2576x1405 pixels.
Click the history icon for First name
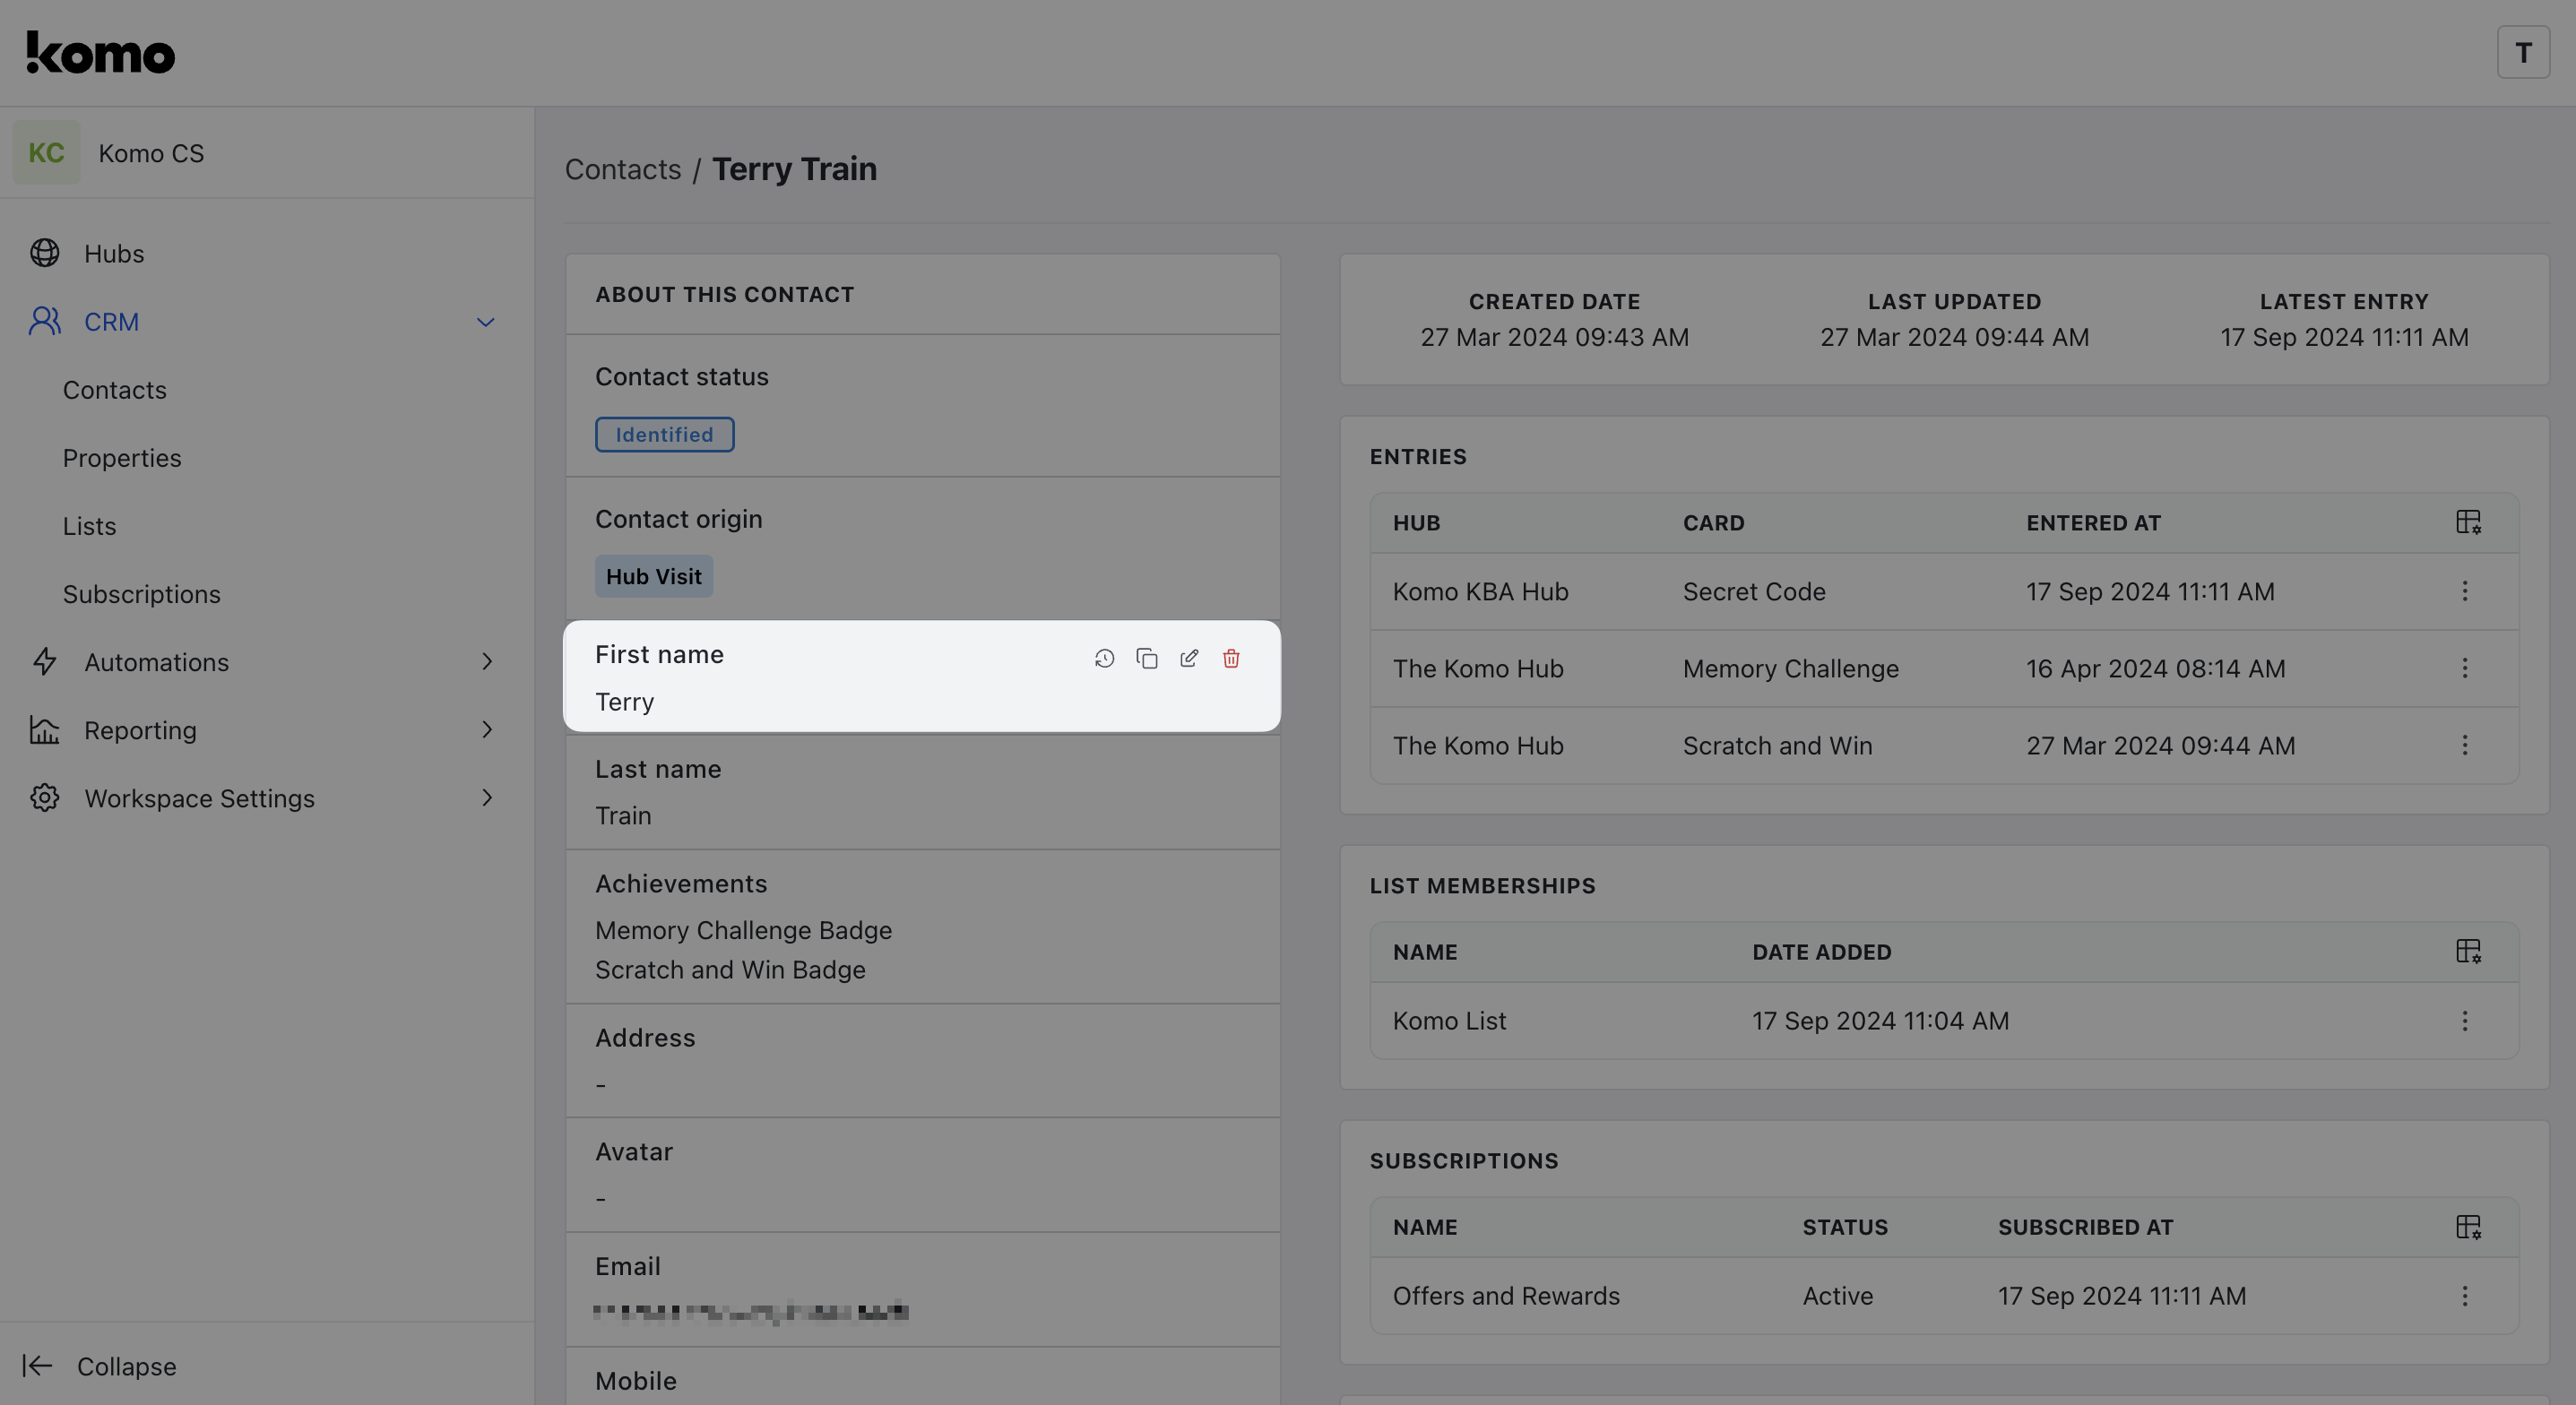tap(1104, 658)
